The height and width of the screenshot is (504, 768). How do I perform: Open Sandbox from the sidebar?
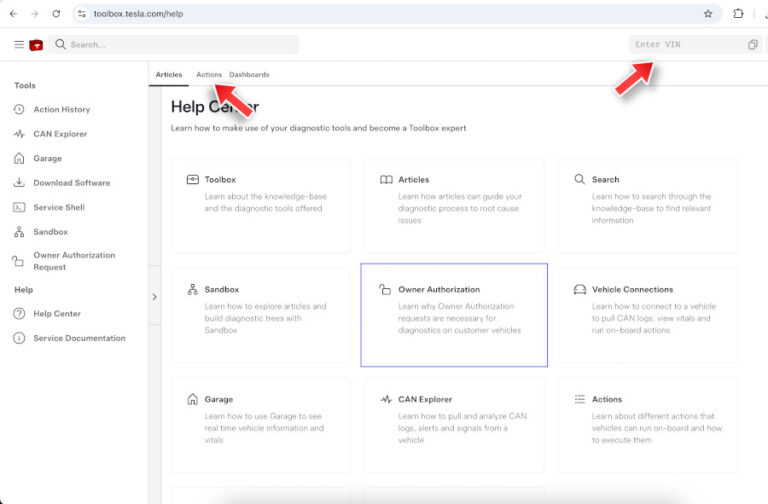(x=50, y=232)
